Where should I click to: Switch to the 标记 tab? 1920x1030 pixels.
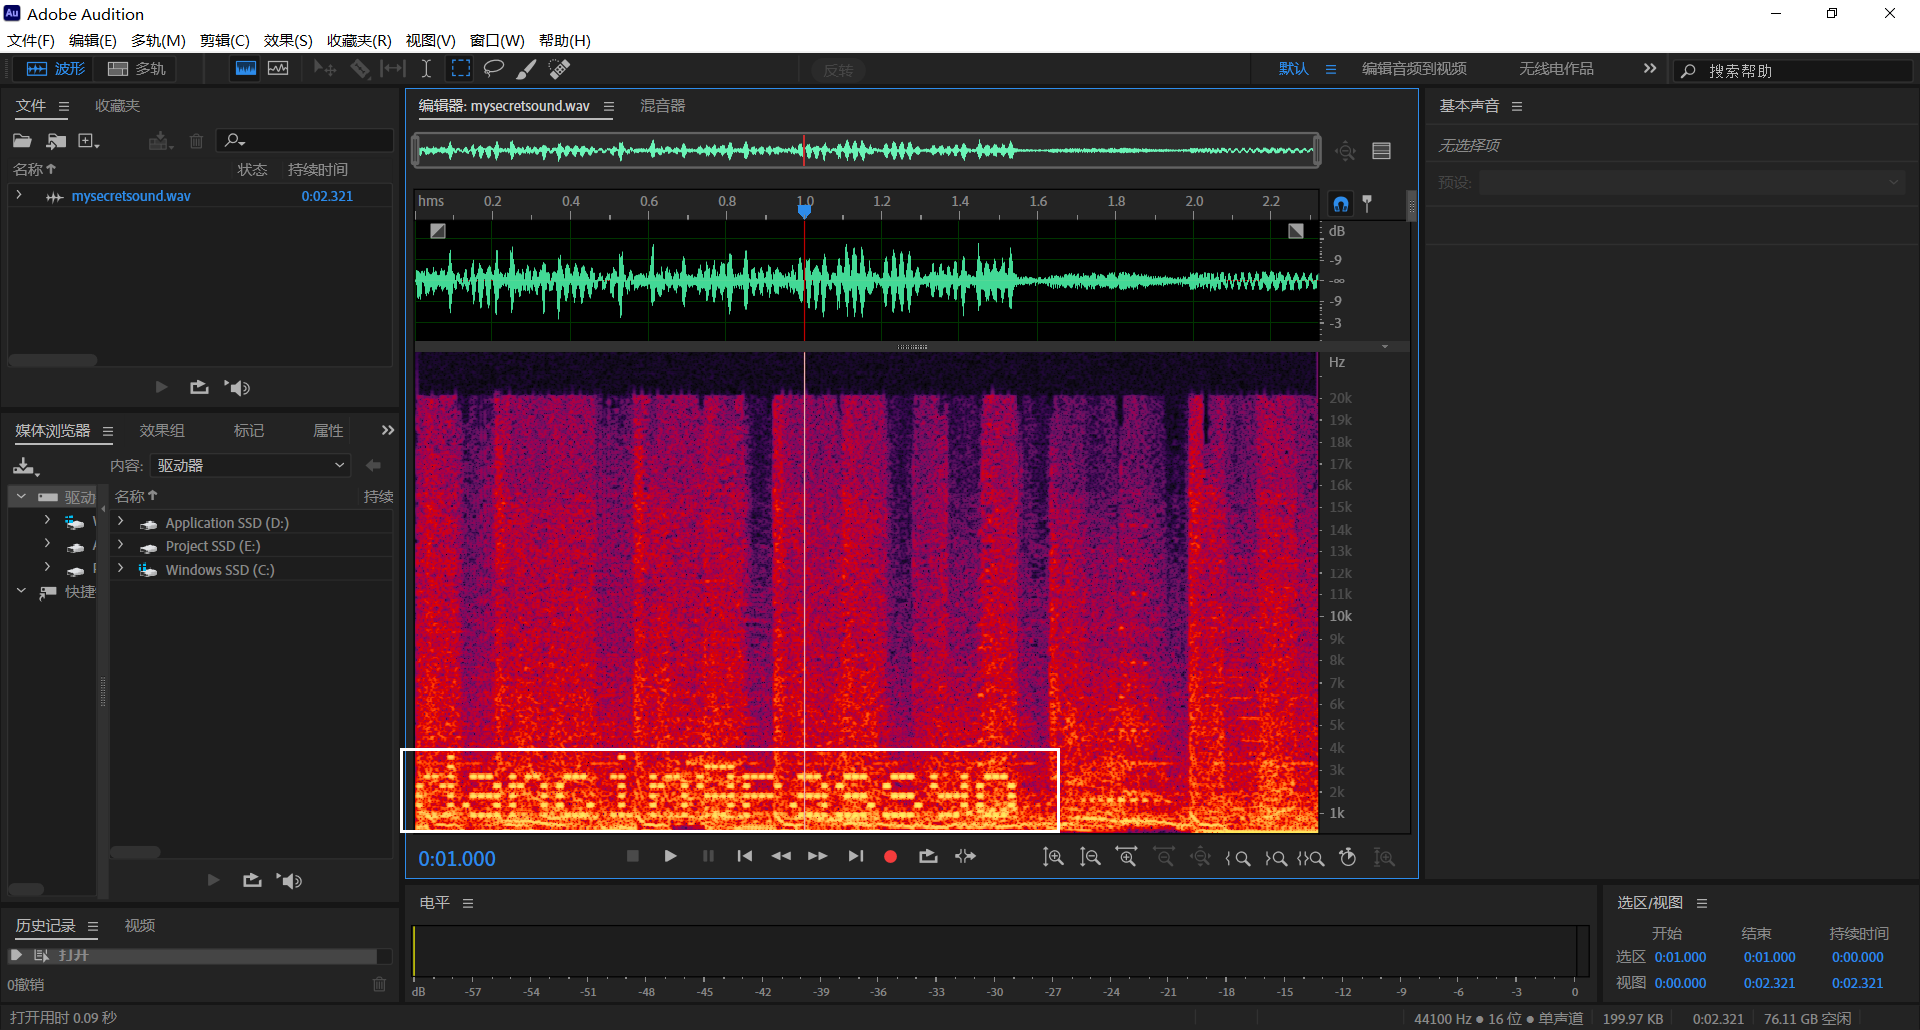tap(249, 431)
